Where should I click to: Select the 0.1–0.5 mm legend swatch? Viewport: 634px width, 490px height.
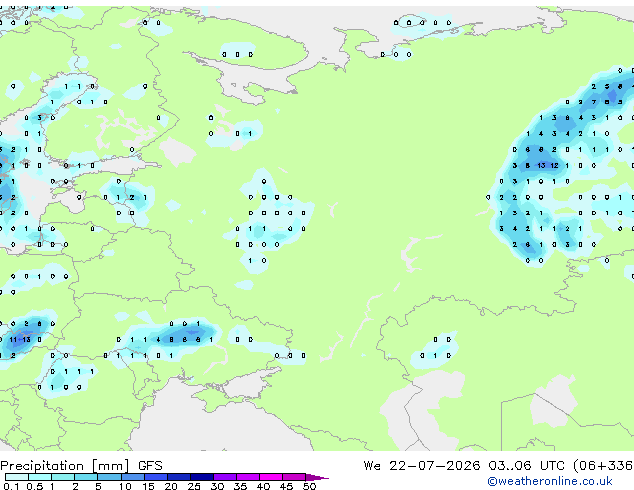[17, 477]
